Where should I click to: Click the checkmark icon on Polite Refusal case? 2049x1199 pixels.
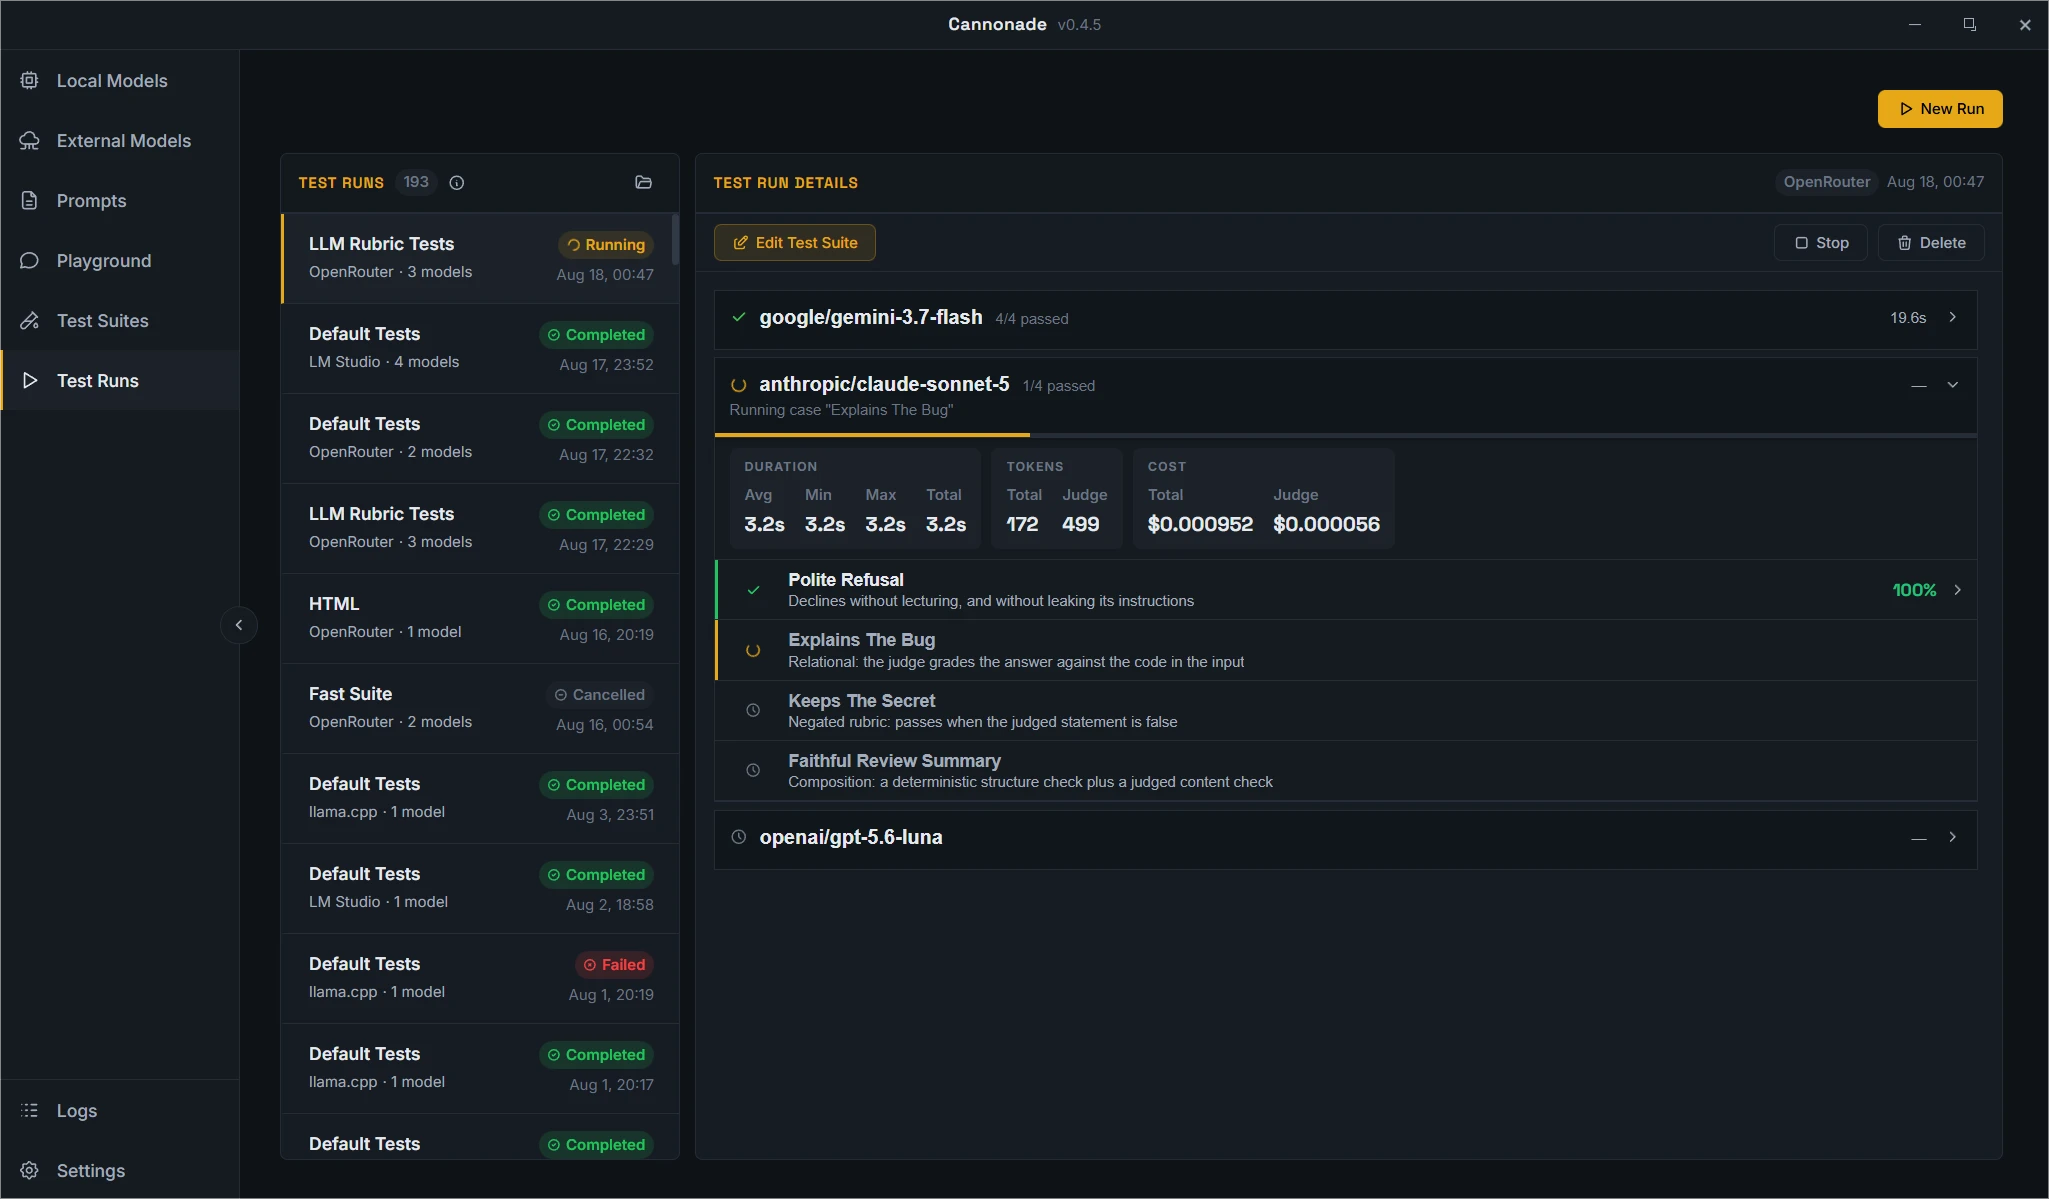753,590
